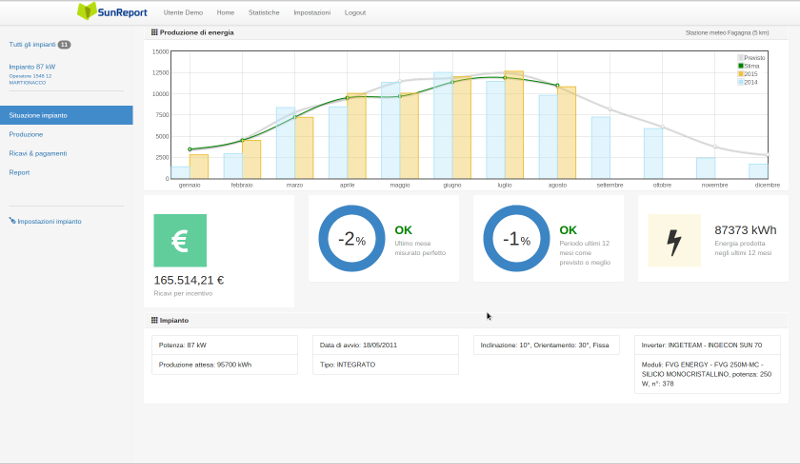
Task: Click grid icon next to Produzione di energia
Action: pos(154,32)
